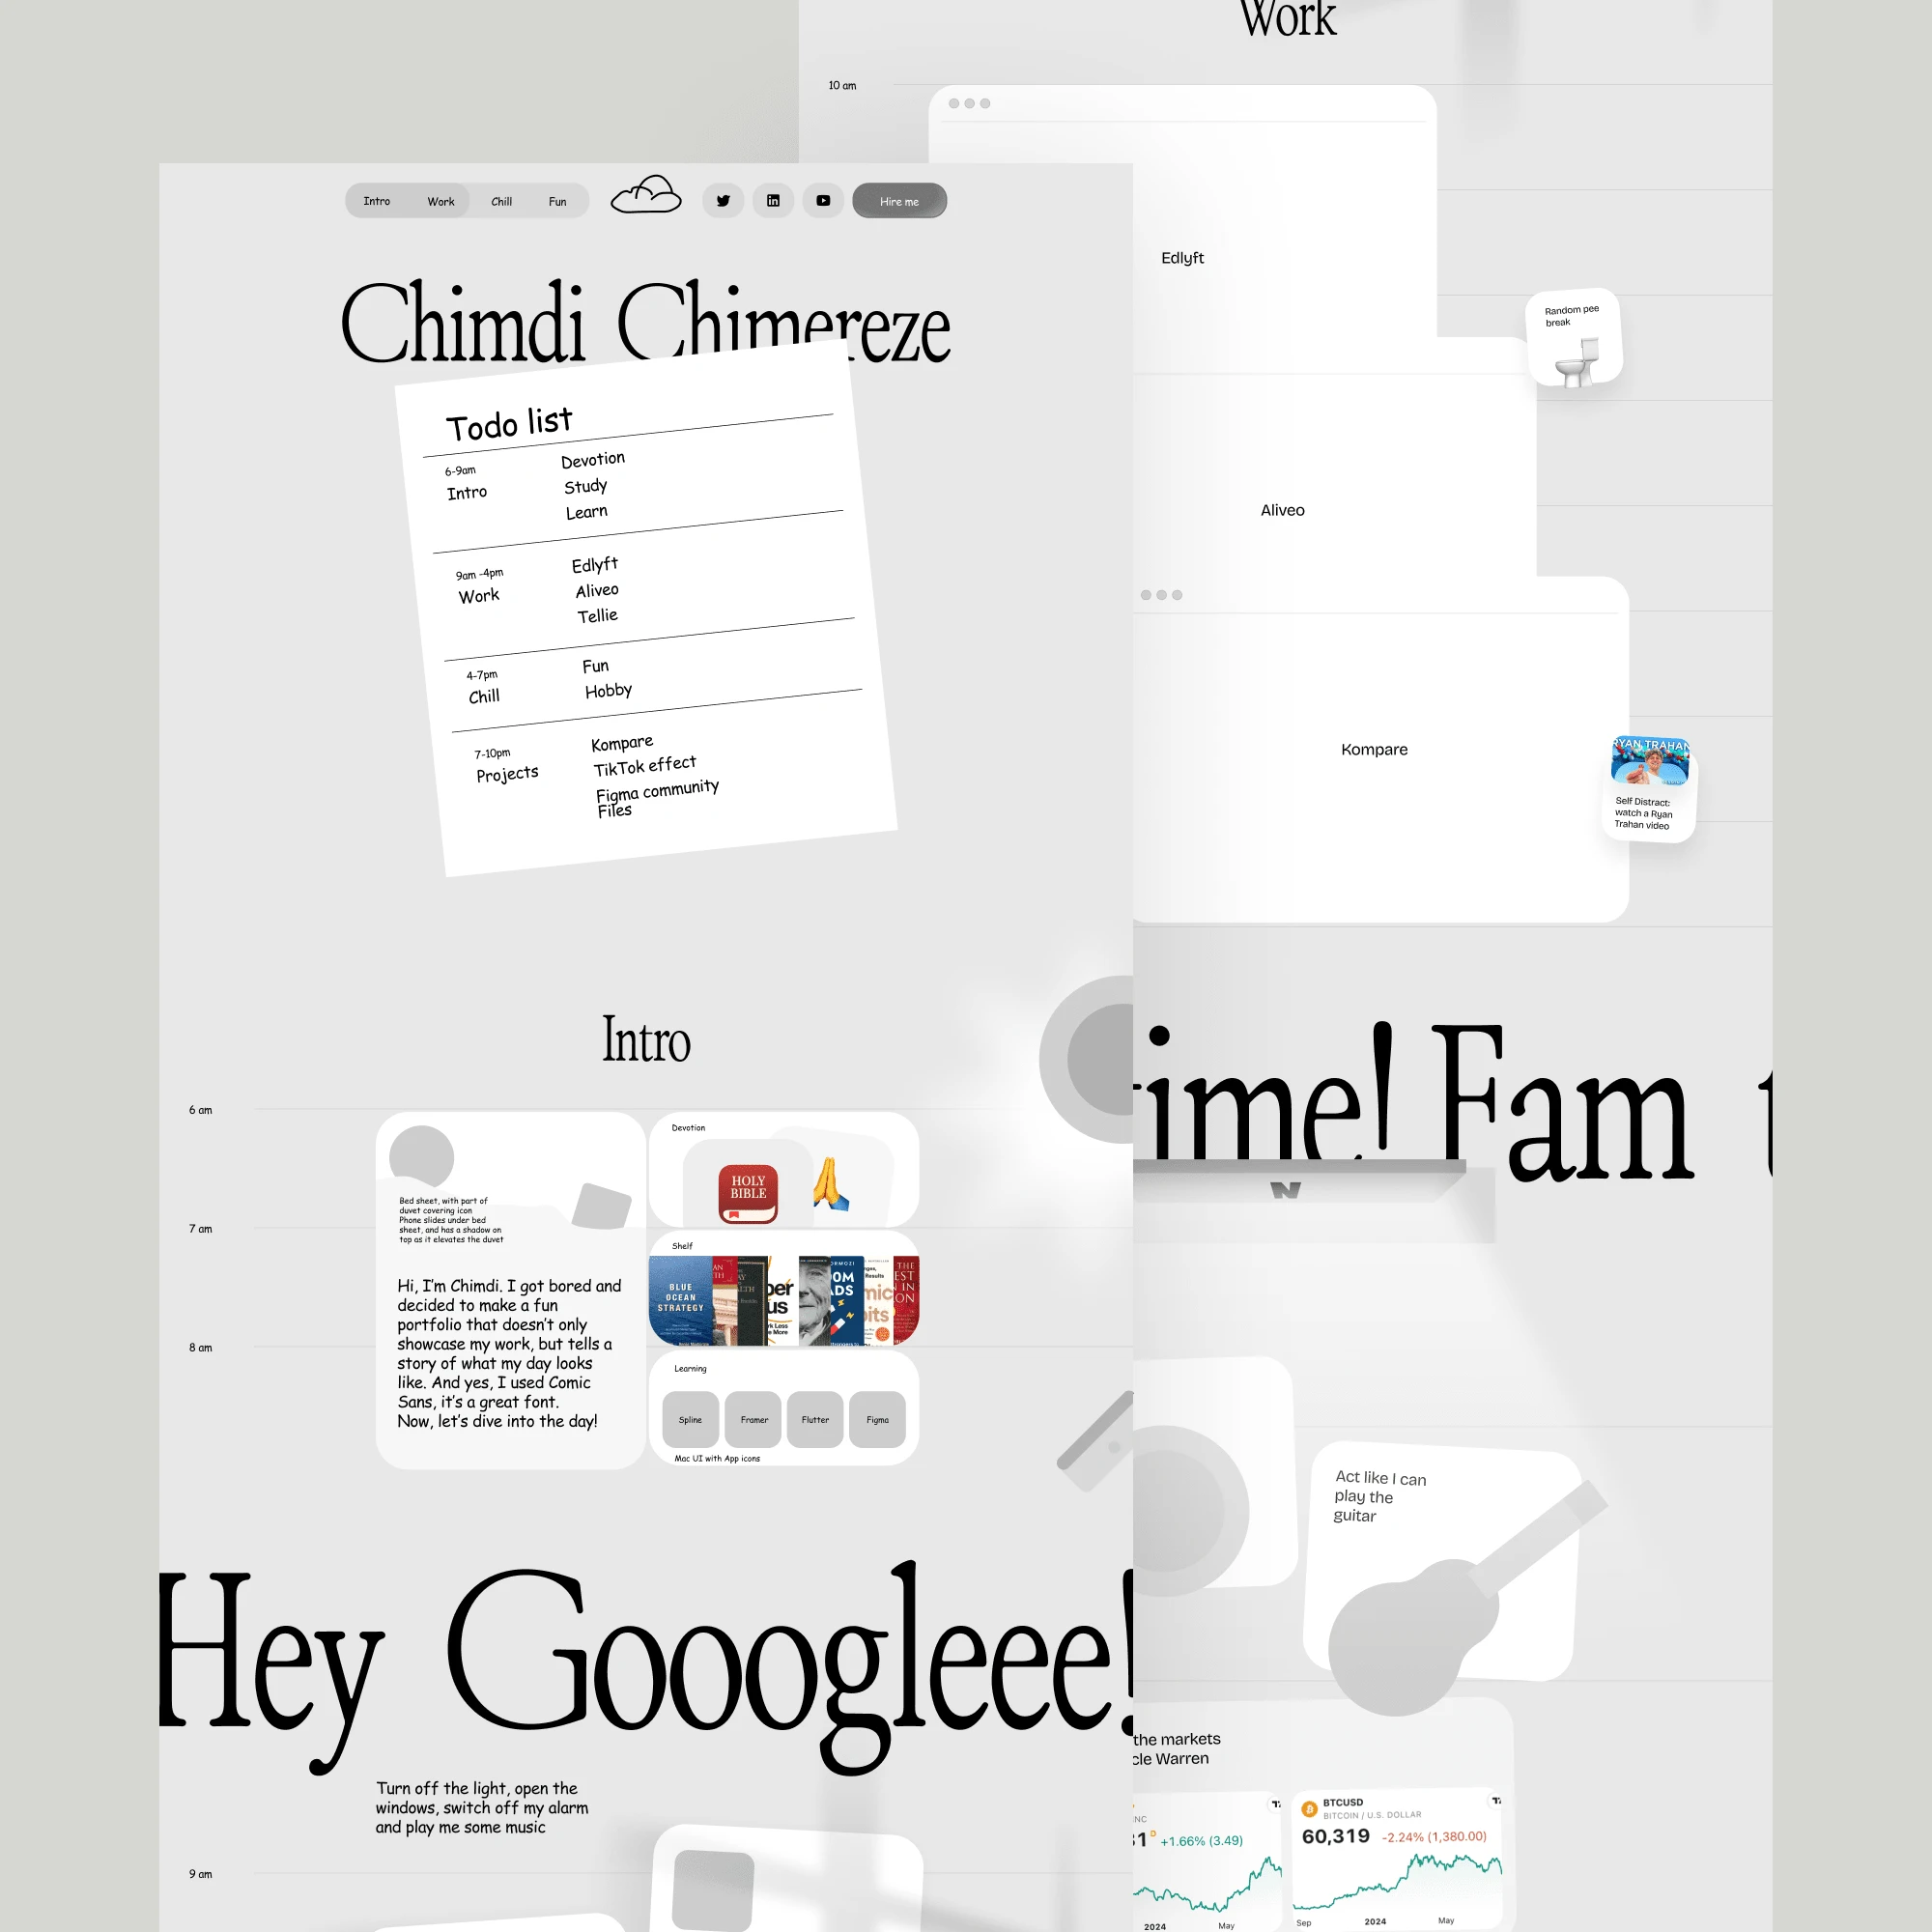Click the Twitter bird icon
Image resolution: width=1932 pixels, height=1932 pixels.
point(727,200)
